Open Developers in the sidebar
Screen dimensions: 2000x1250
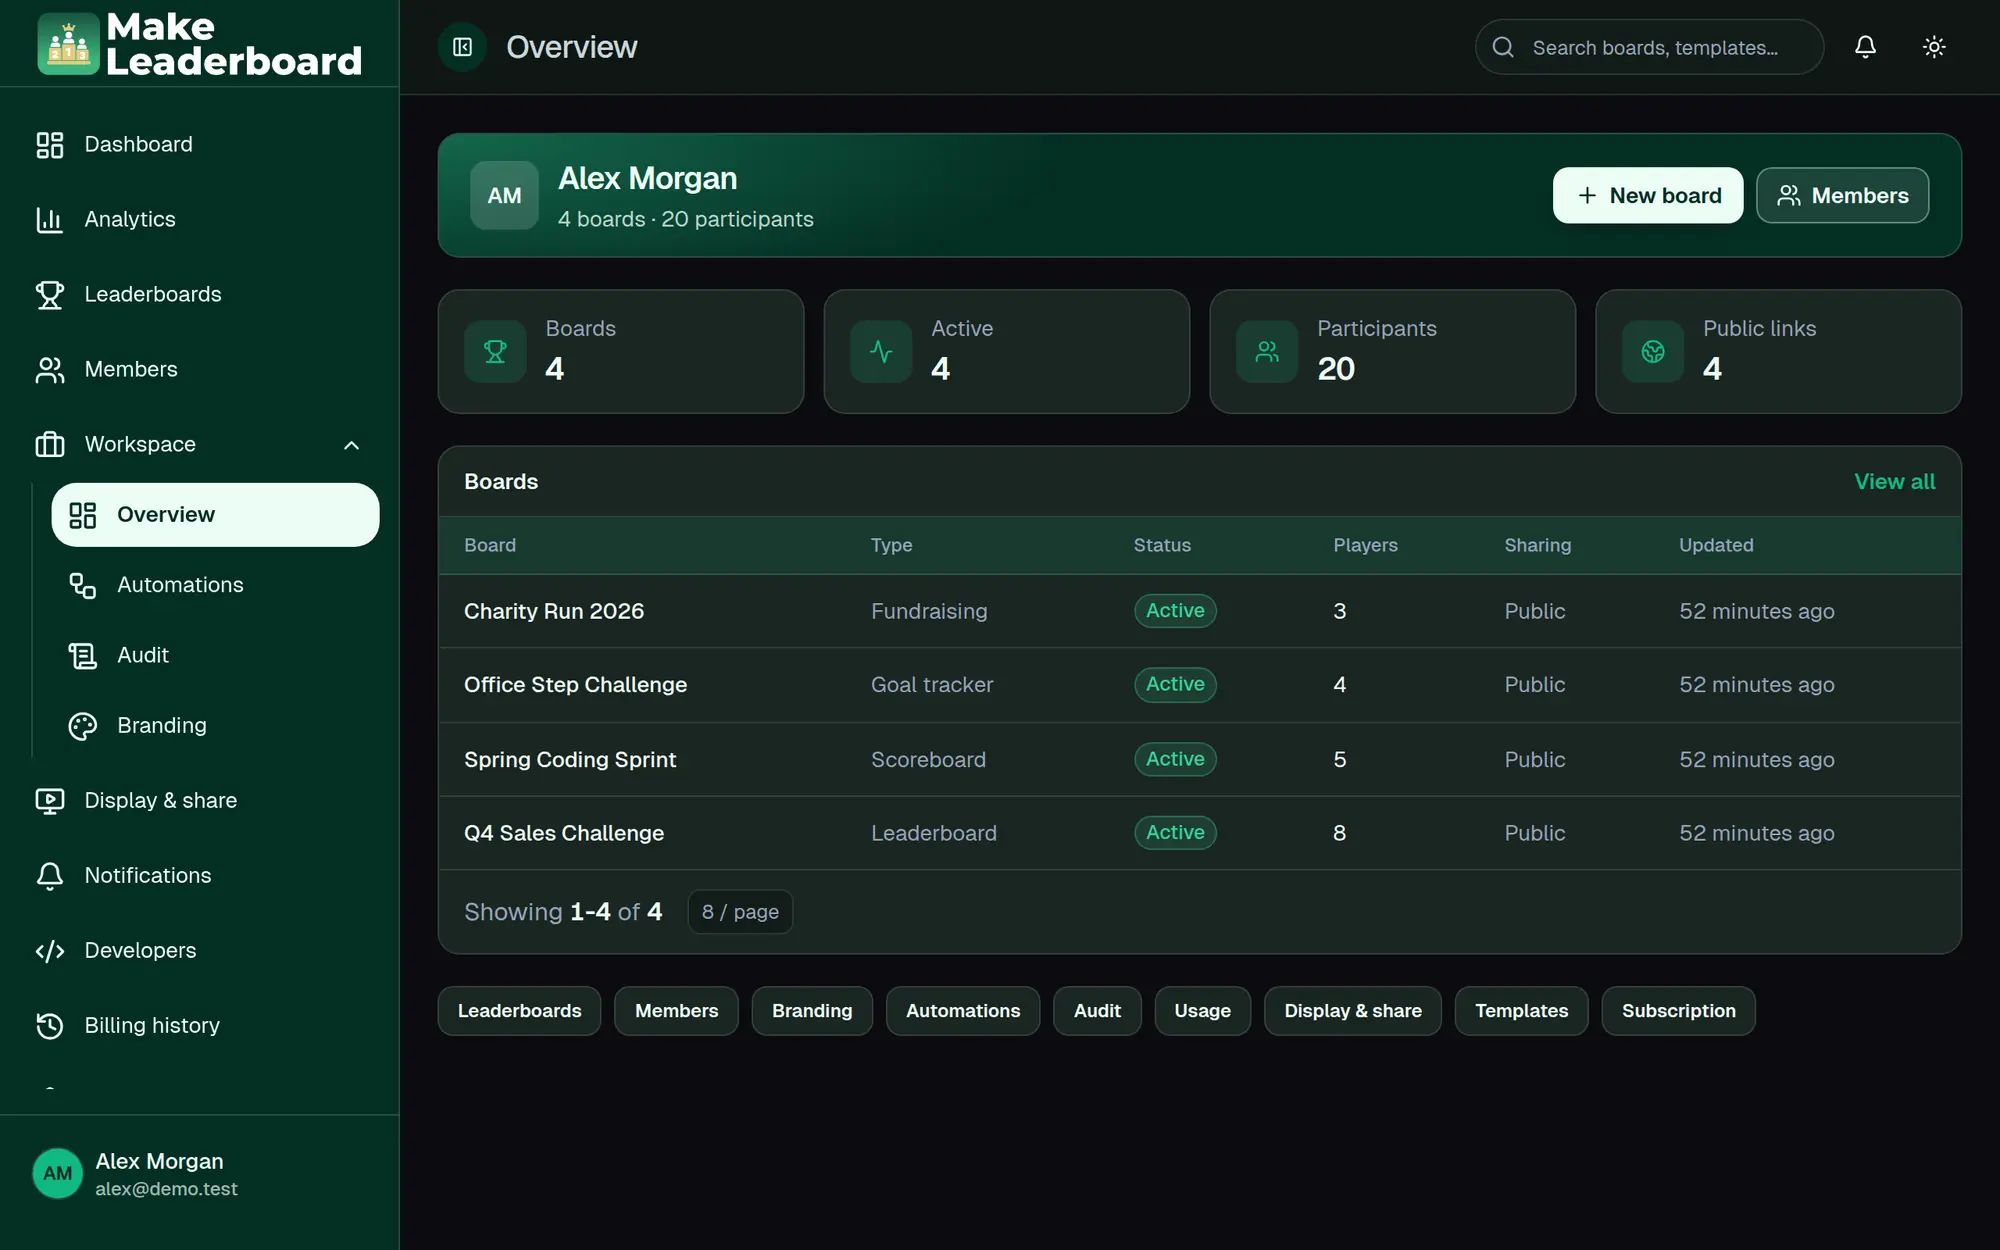click(x=200, y=950)
